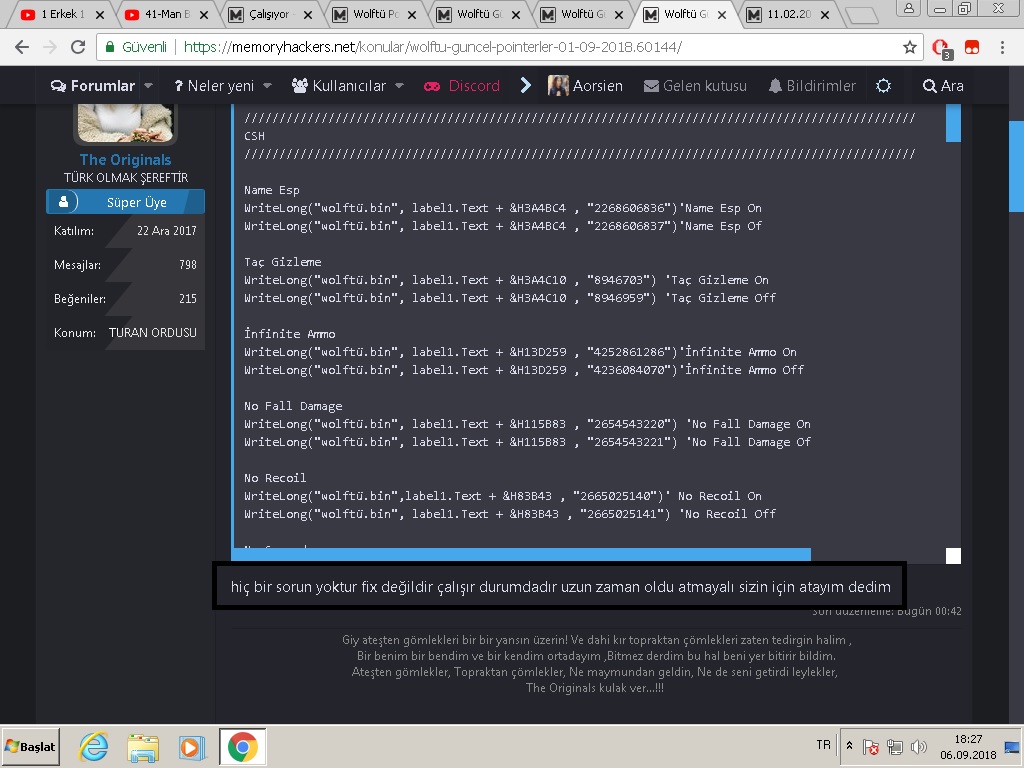Click 'No Fall Damage On' code line
This screenshot has width=1024, height=768.
[527, 424]
